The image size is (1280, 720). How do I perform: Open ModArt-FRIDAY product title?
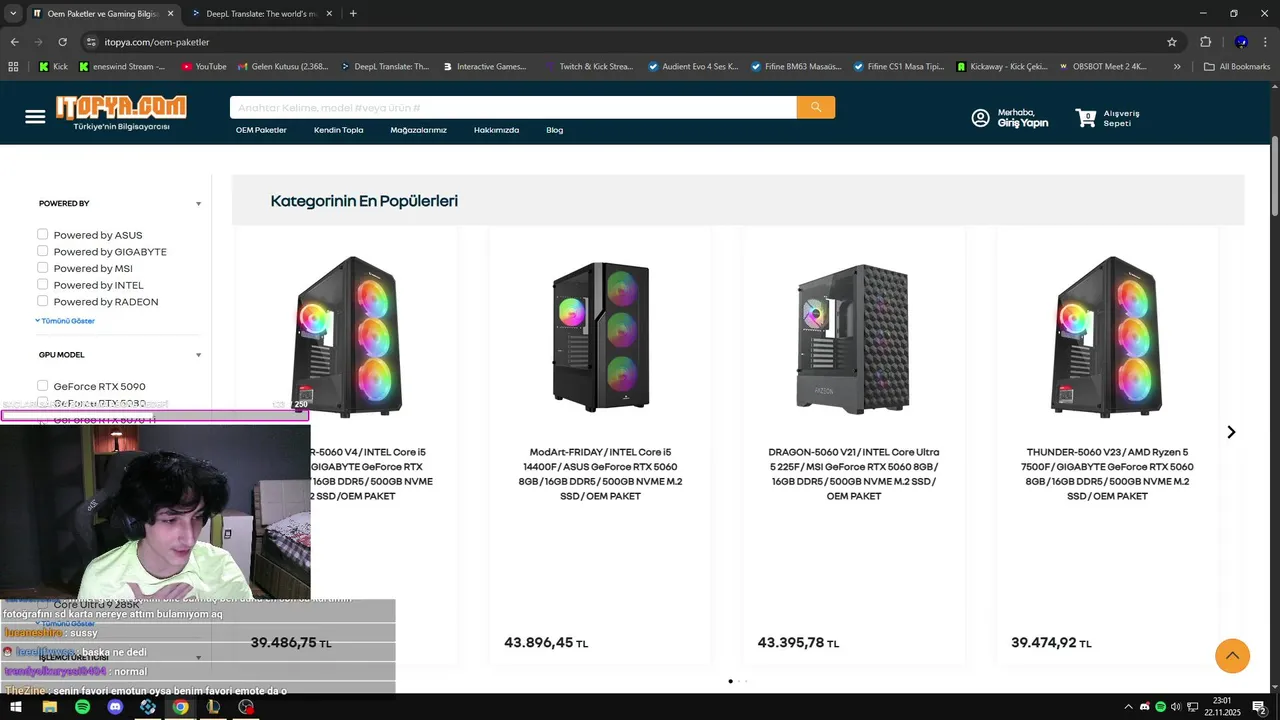click(x=600, y=474)
